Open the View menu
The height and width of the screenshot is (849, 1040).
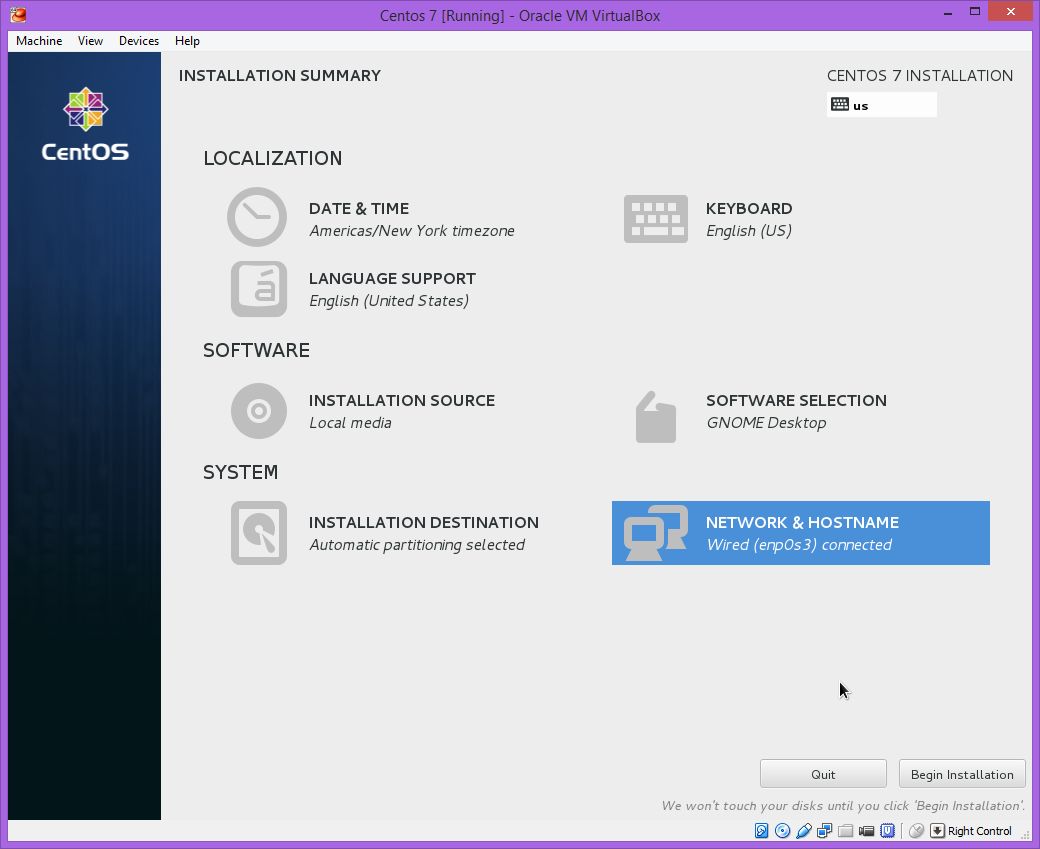(x=90, y=40)
